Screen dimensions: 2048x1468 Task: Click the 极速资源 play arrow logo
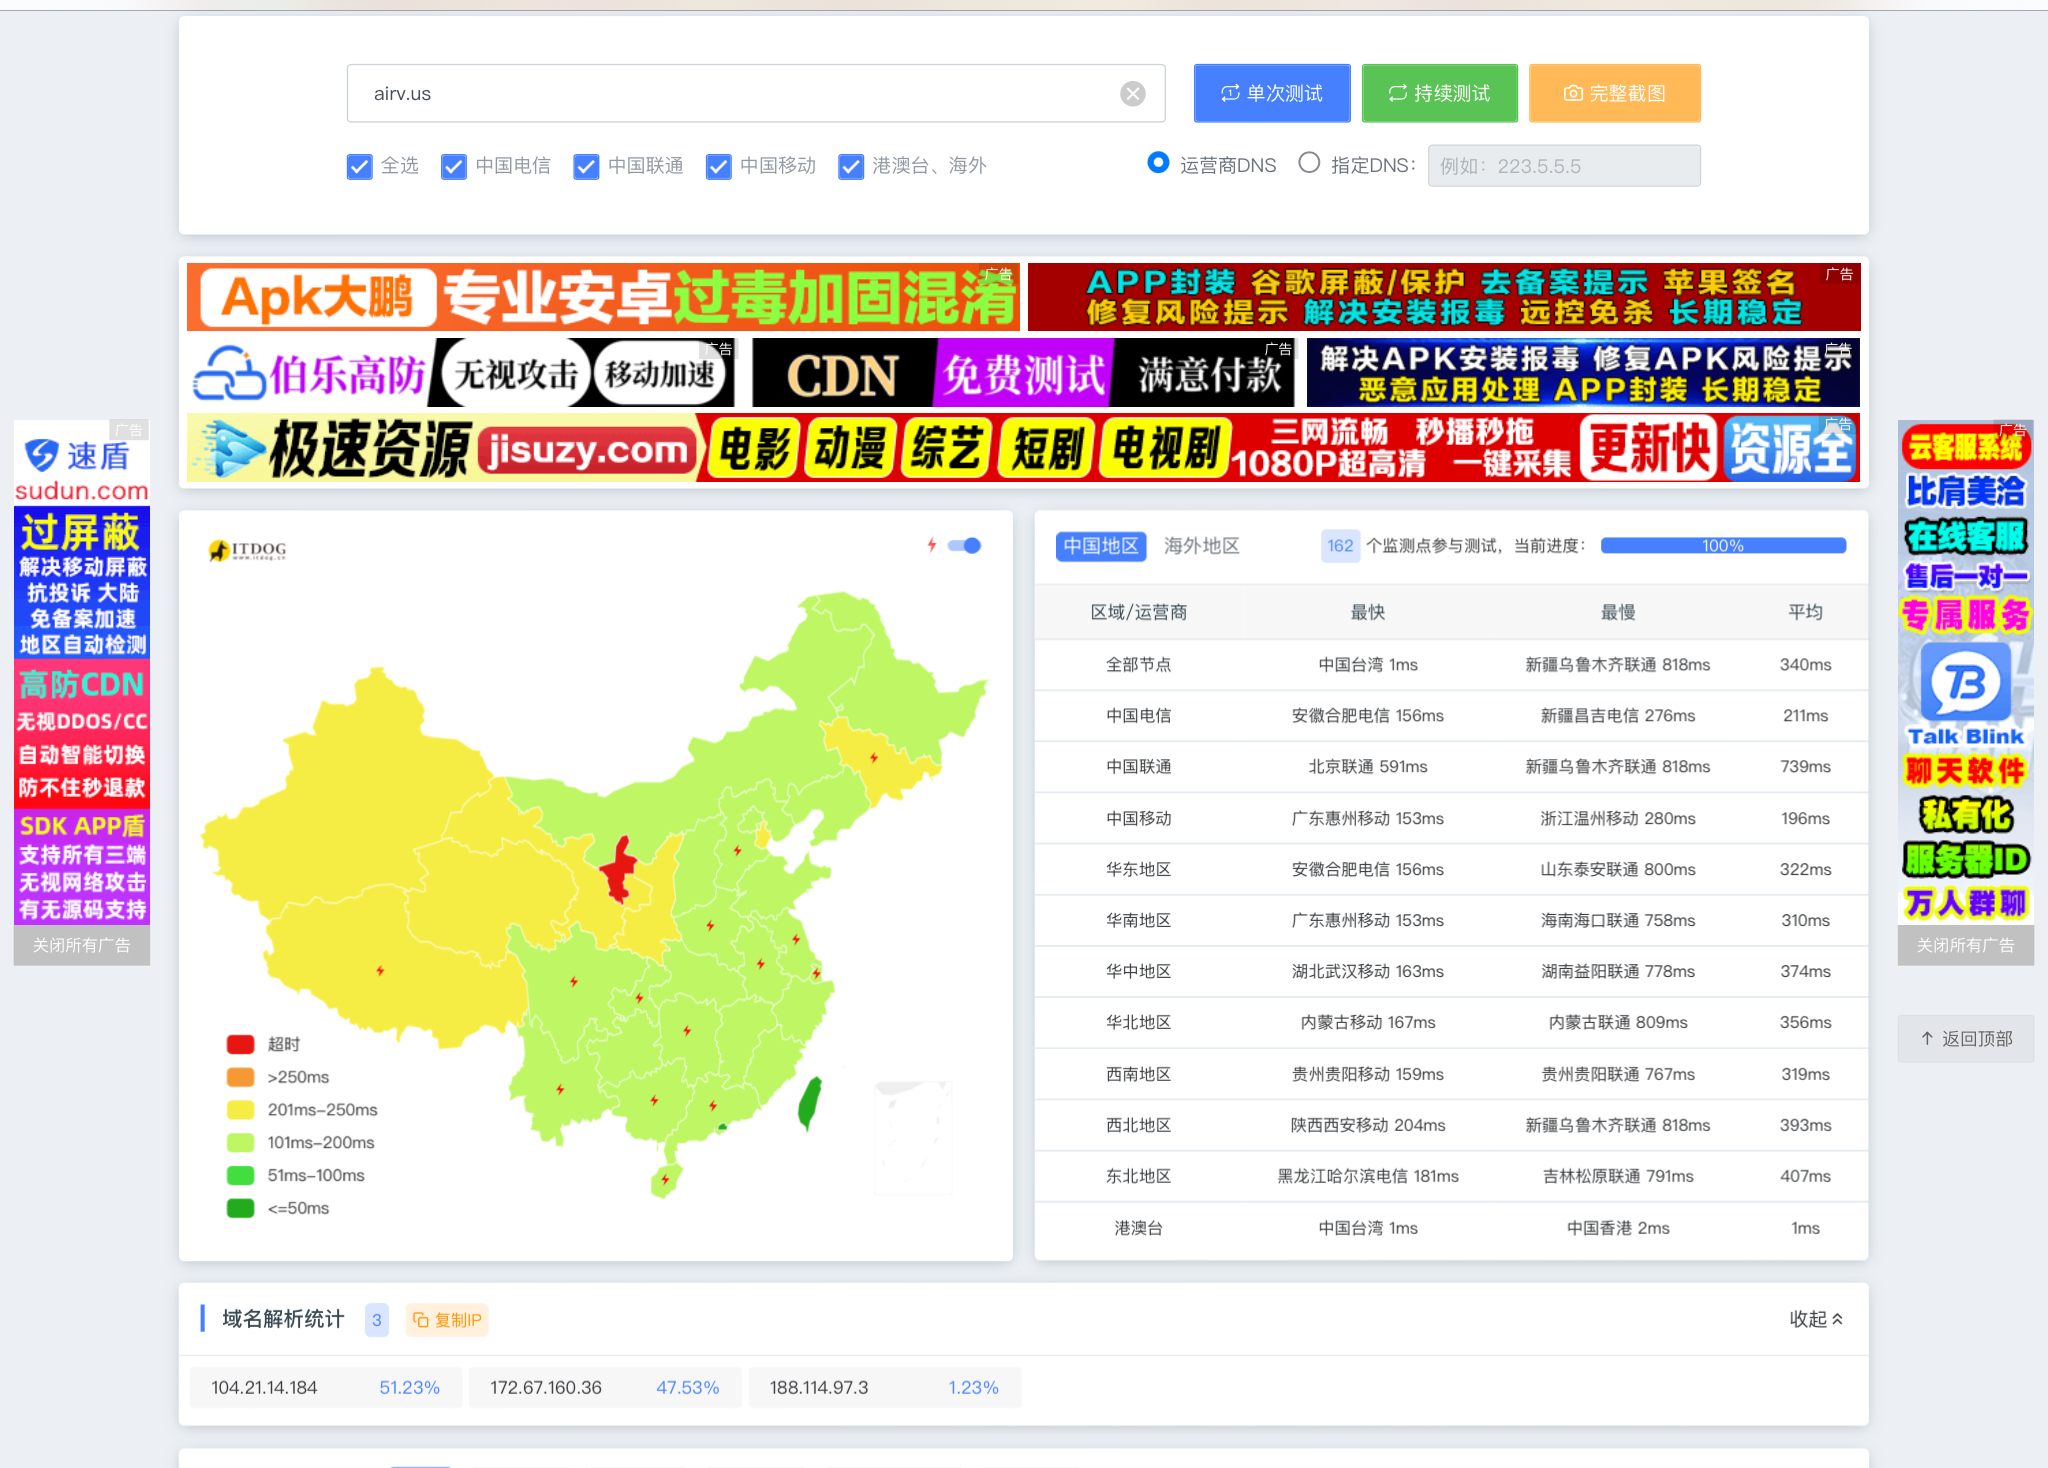[x=230, y=449]
